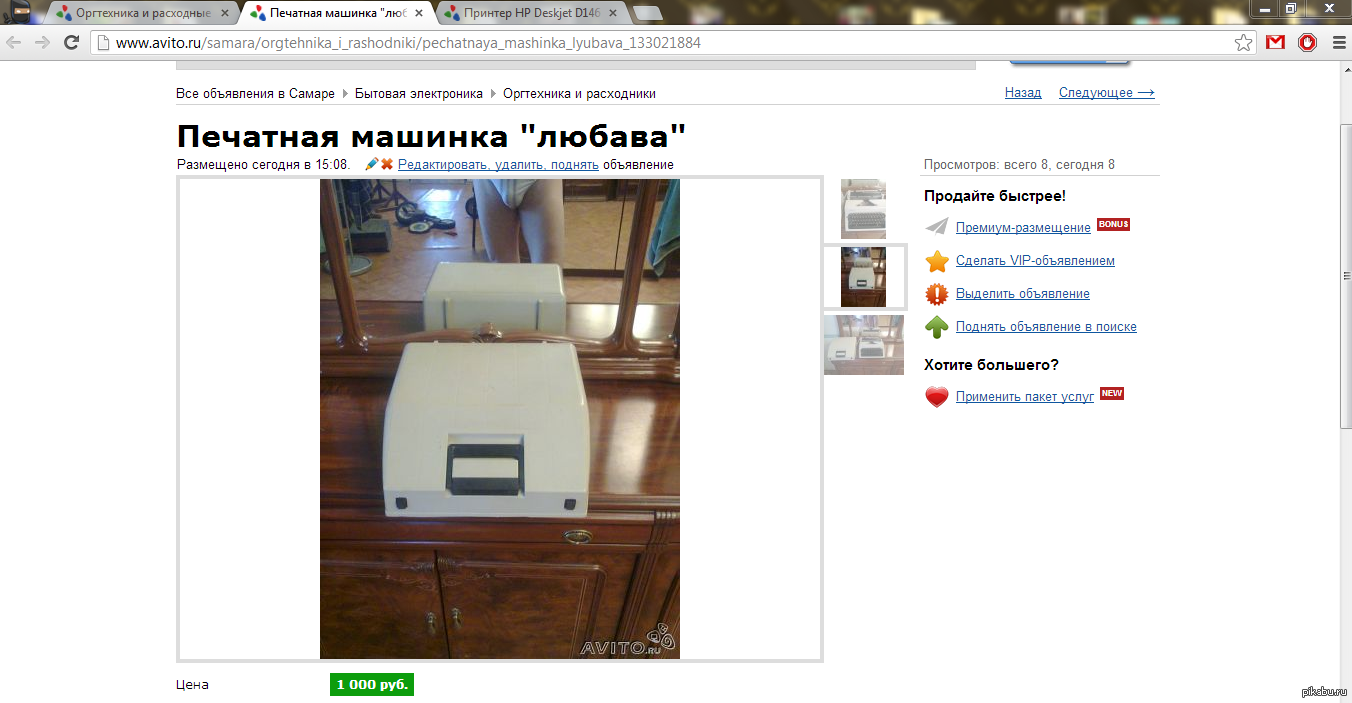Select the first typewriter thumbnail
The image size is (1352, 703).
863,209
